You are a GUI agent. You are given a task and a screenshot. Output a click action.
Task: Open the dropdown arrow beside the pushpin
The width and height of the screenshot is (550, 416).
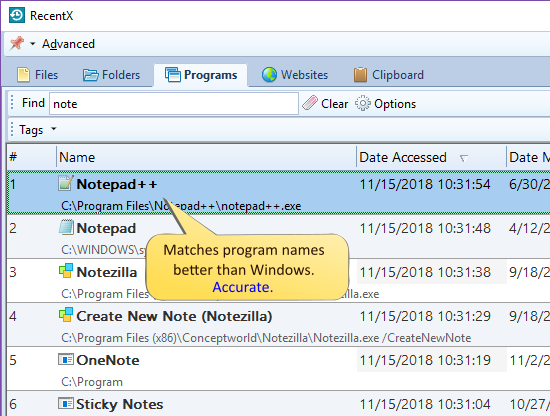click(x=33, y=44)
